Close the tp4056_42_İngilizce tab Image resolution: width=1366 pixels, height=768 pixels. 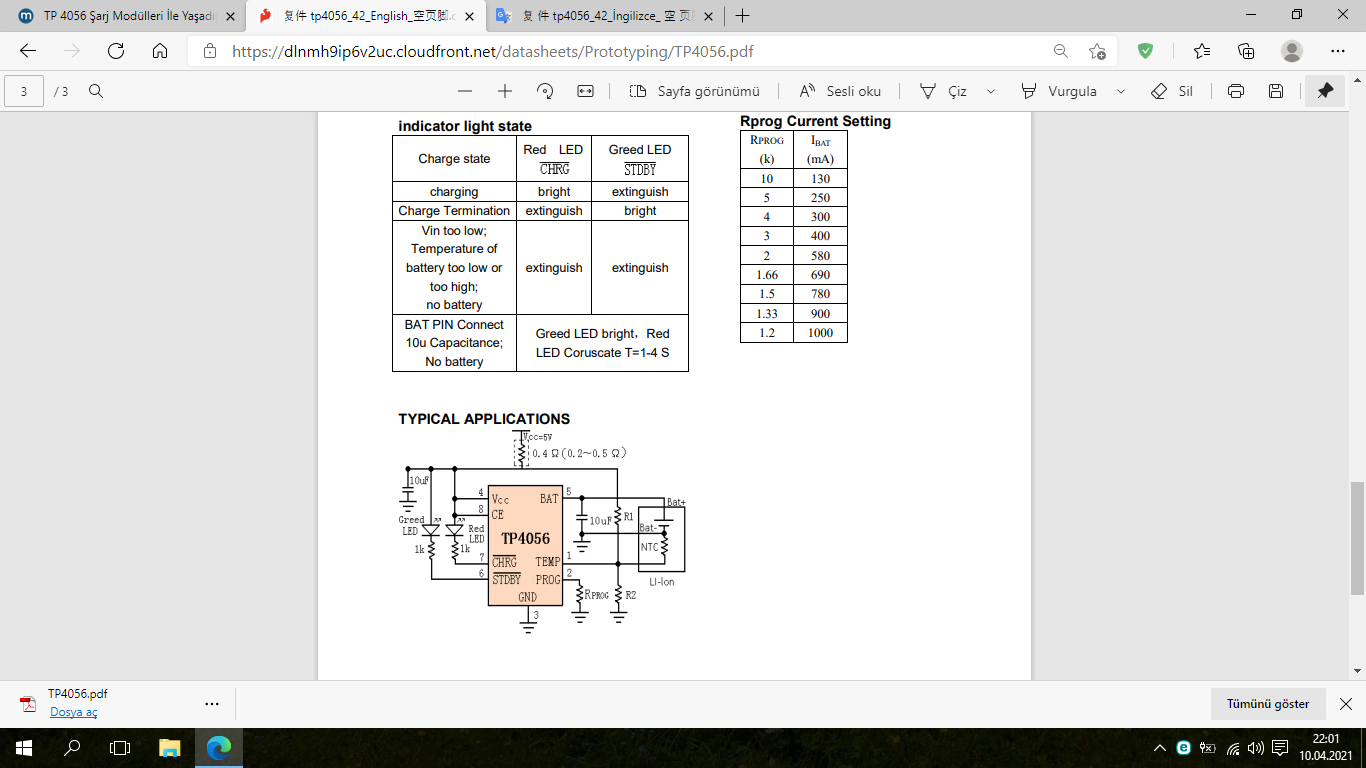[x=710, y=15]
